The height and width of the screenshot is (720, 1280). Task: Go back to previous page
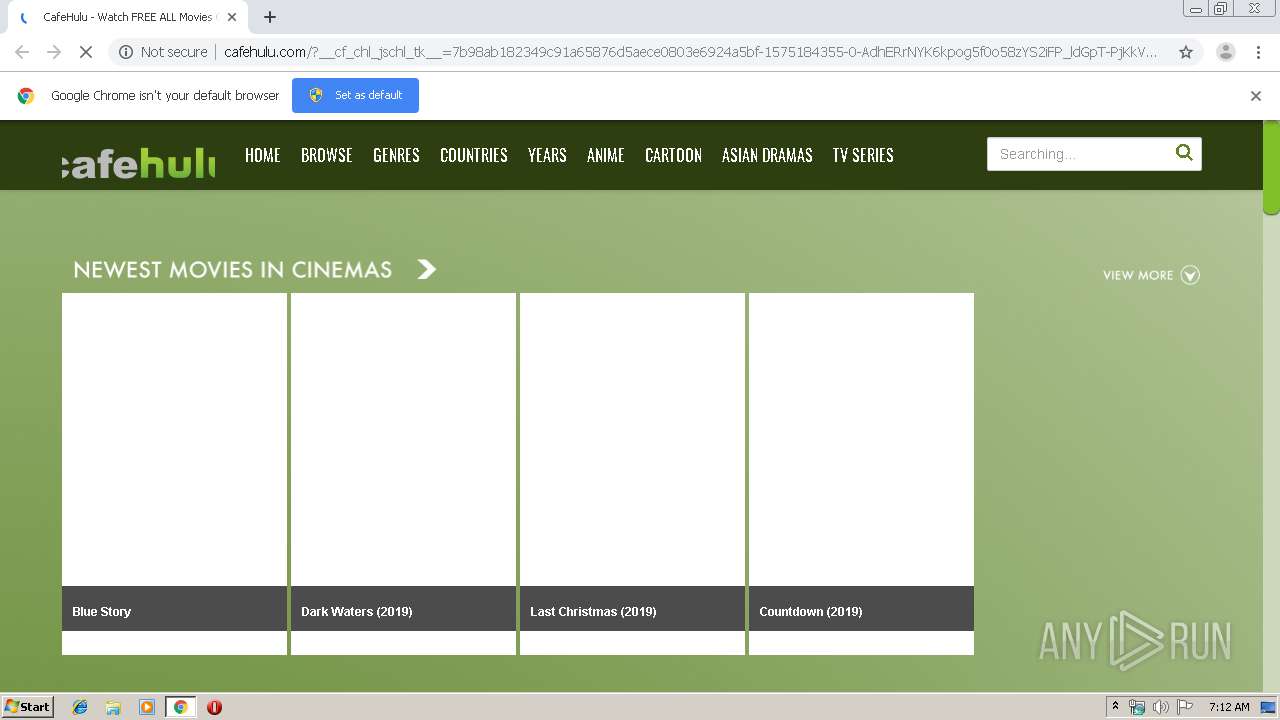click(x=22, y=52)
